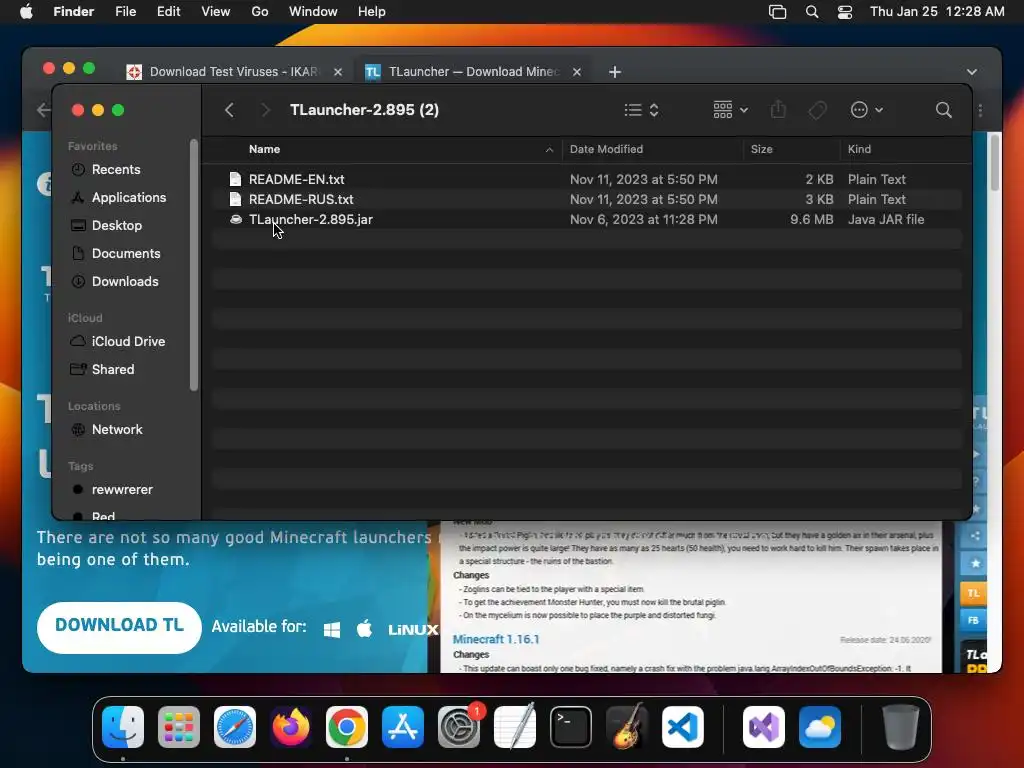Switch to the TLauncher browser tab
The height and width of the screenshot is (768, 1024).
point(472,72)
